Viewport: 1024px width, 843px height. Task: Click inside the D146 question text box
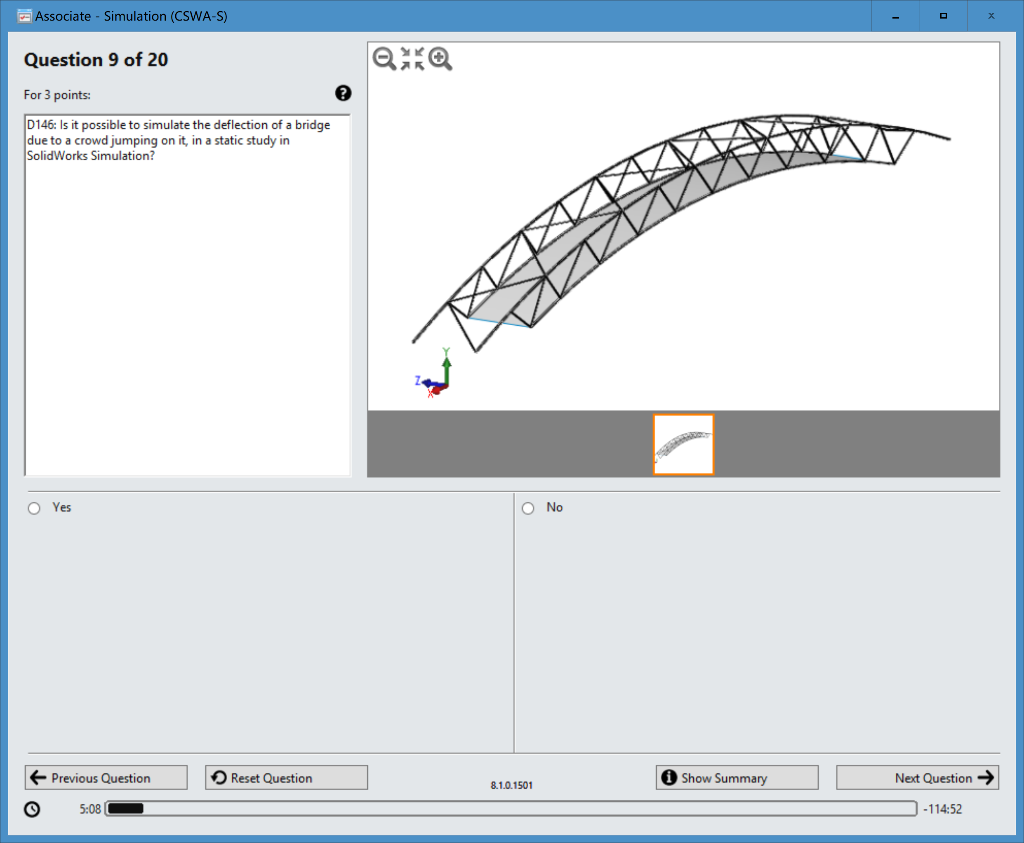[187, 295]
